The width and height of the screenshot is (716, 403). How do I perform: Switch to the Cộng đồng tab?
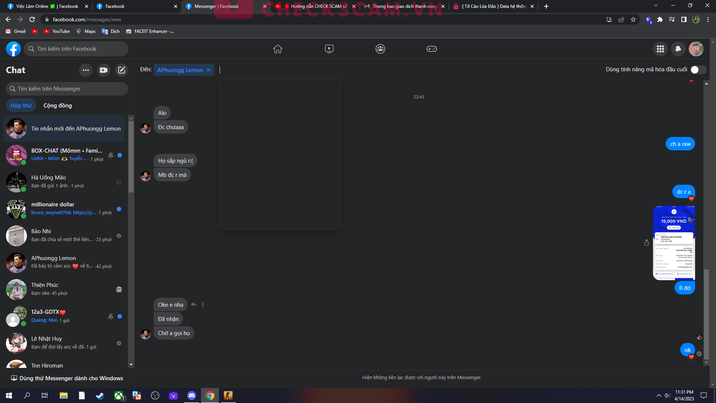[x=57, y=105]
